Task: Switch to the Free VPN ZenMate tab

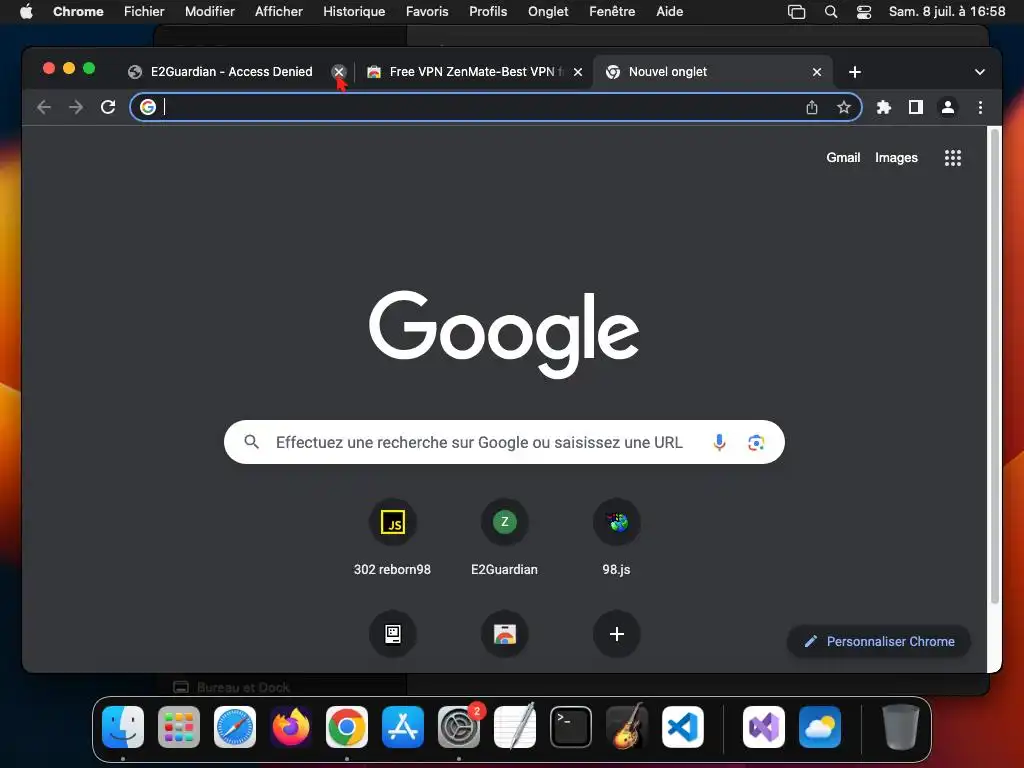Action: pos(472,72)
